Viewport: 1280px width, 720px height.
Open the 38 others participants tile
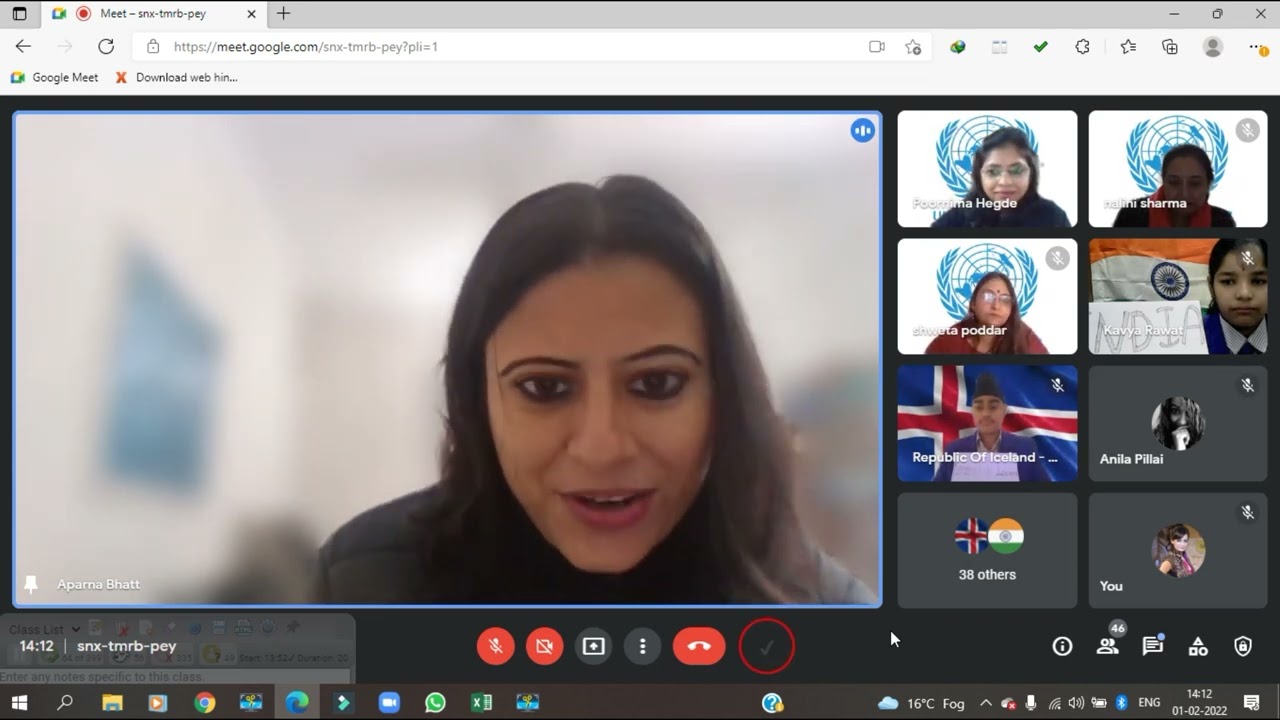coord(987,550)
